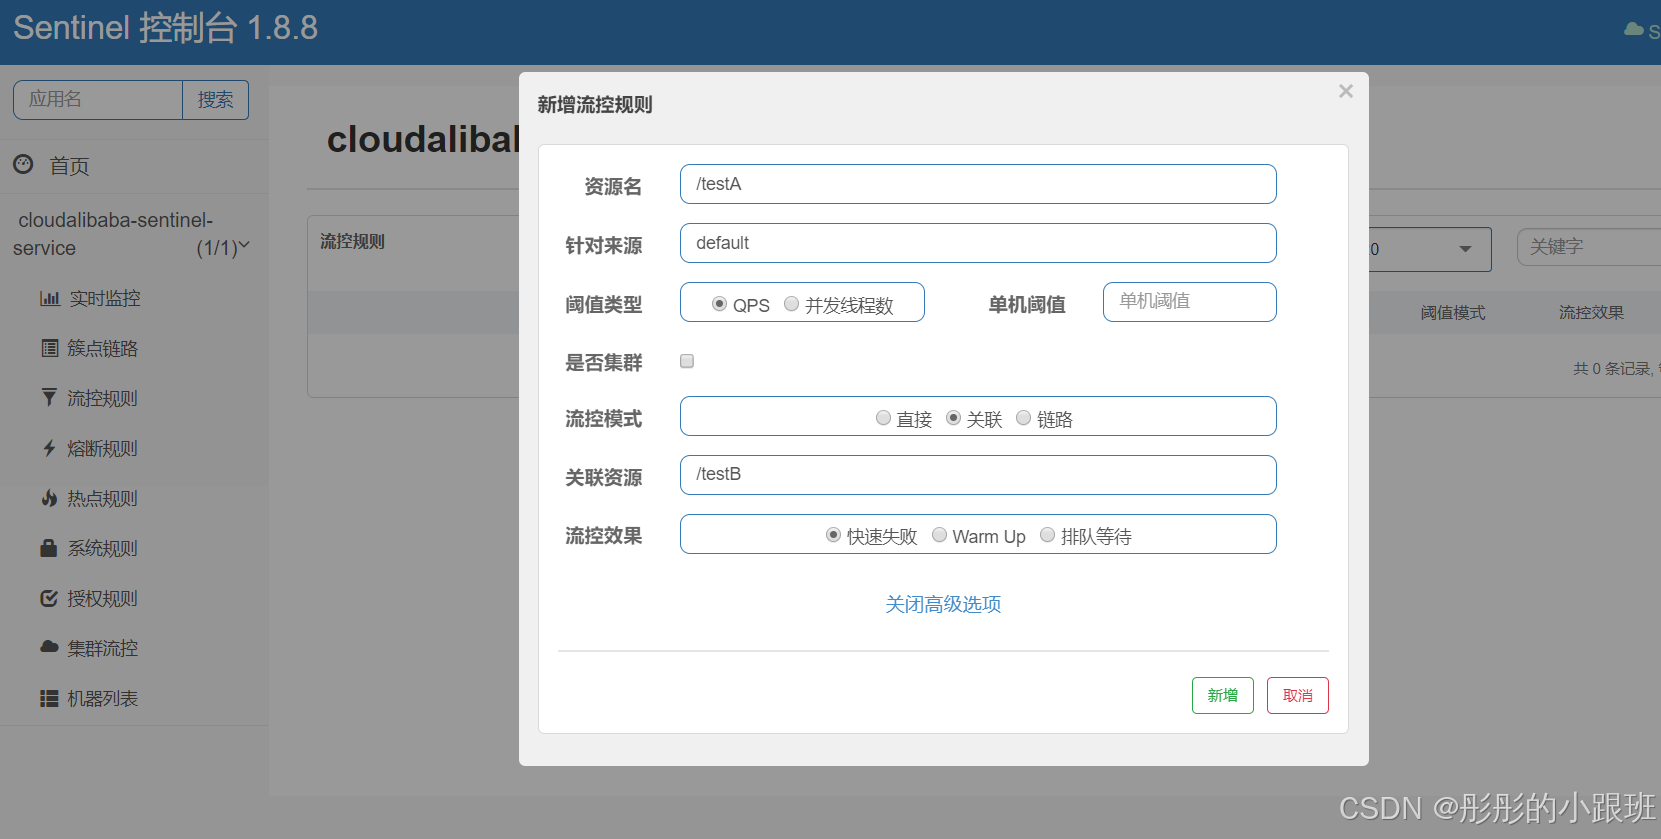Select the 并发线程数 radio option
This screenshot has height=839, width=1661.
[791, 304]
